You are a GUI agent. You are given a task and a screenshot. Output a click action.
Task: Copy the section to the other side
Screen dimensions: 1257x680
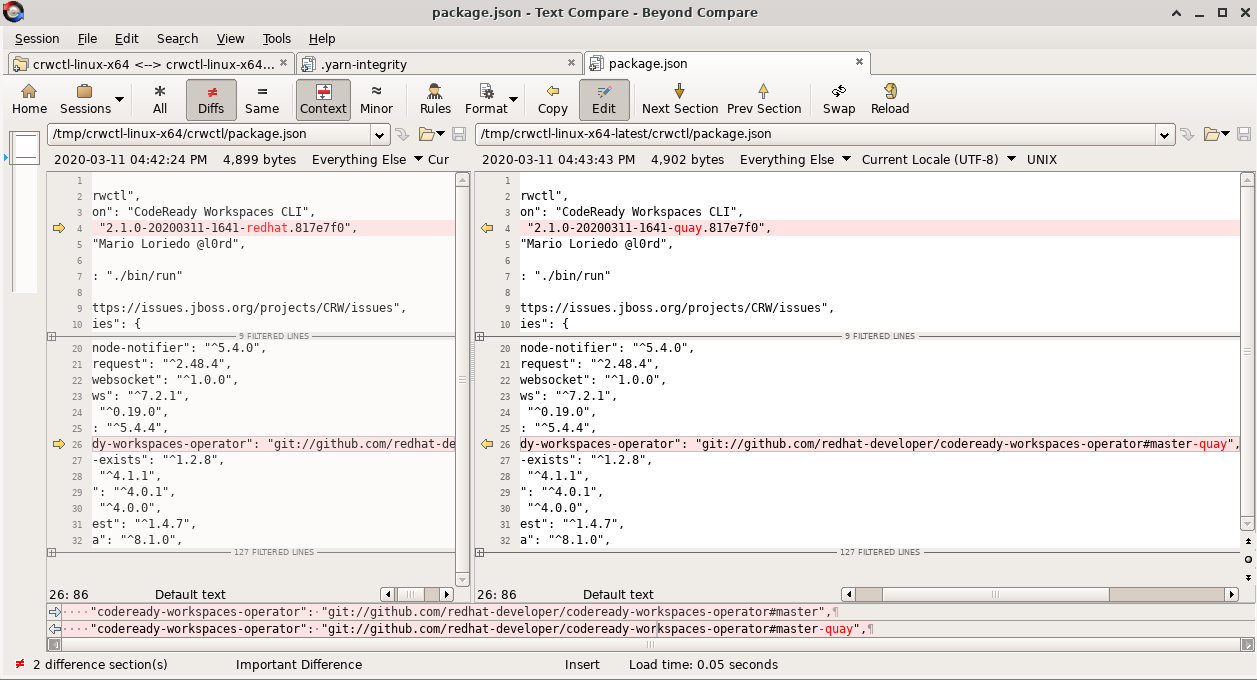(552, 99)
